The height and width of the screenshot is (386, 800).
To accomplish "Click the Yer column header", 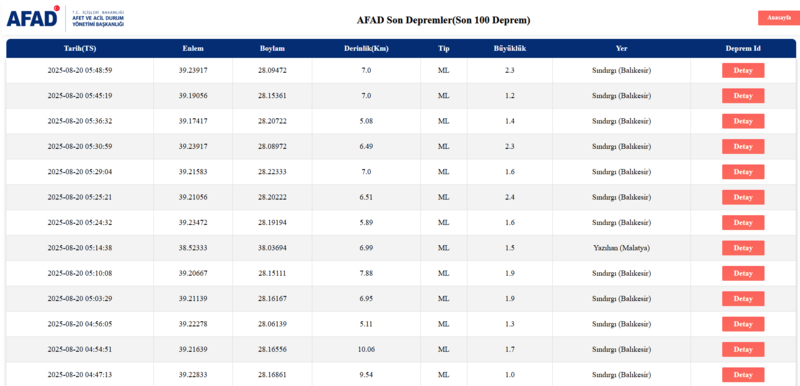I will pyautogui.click(x=621, y=49).
